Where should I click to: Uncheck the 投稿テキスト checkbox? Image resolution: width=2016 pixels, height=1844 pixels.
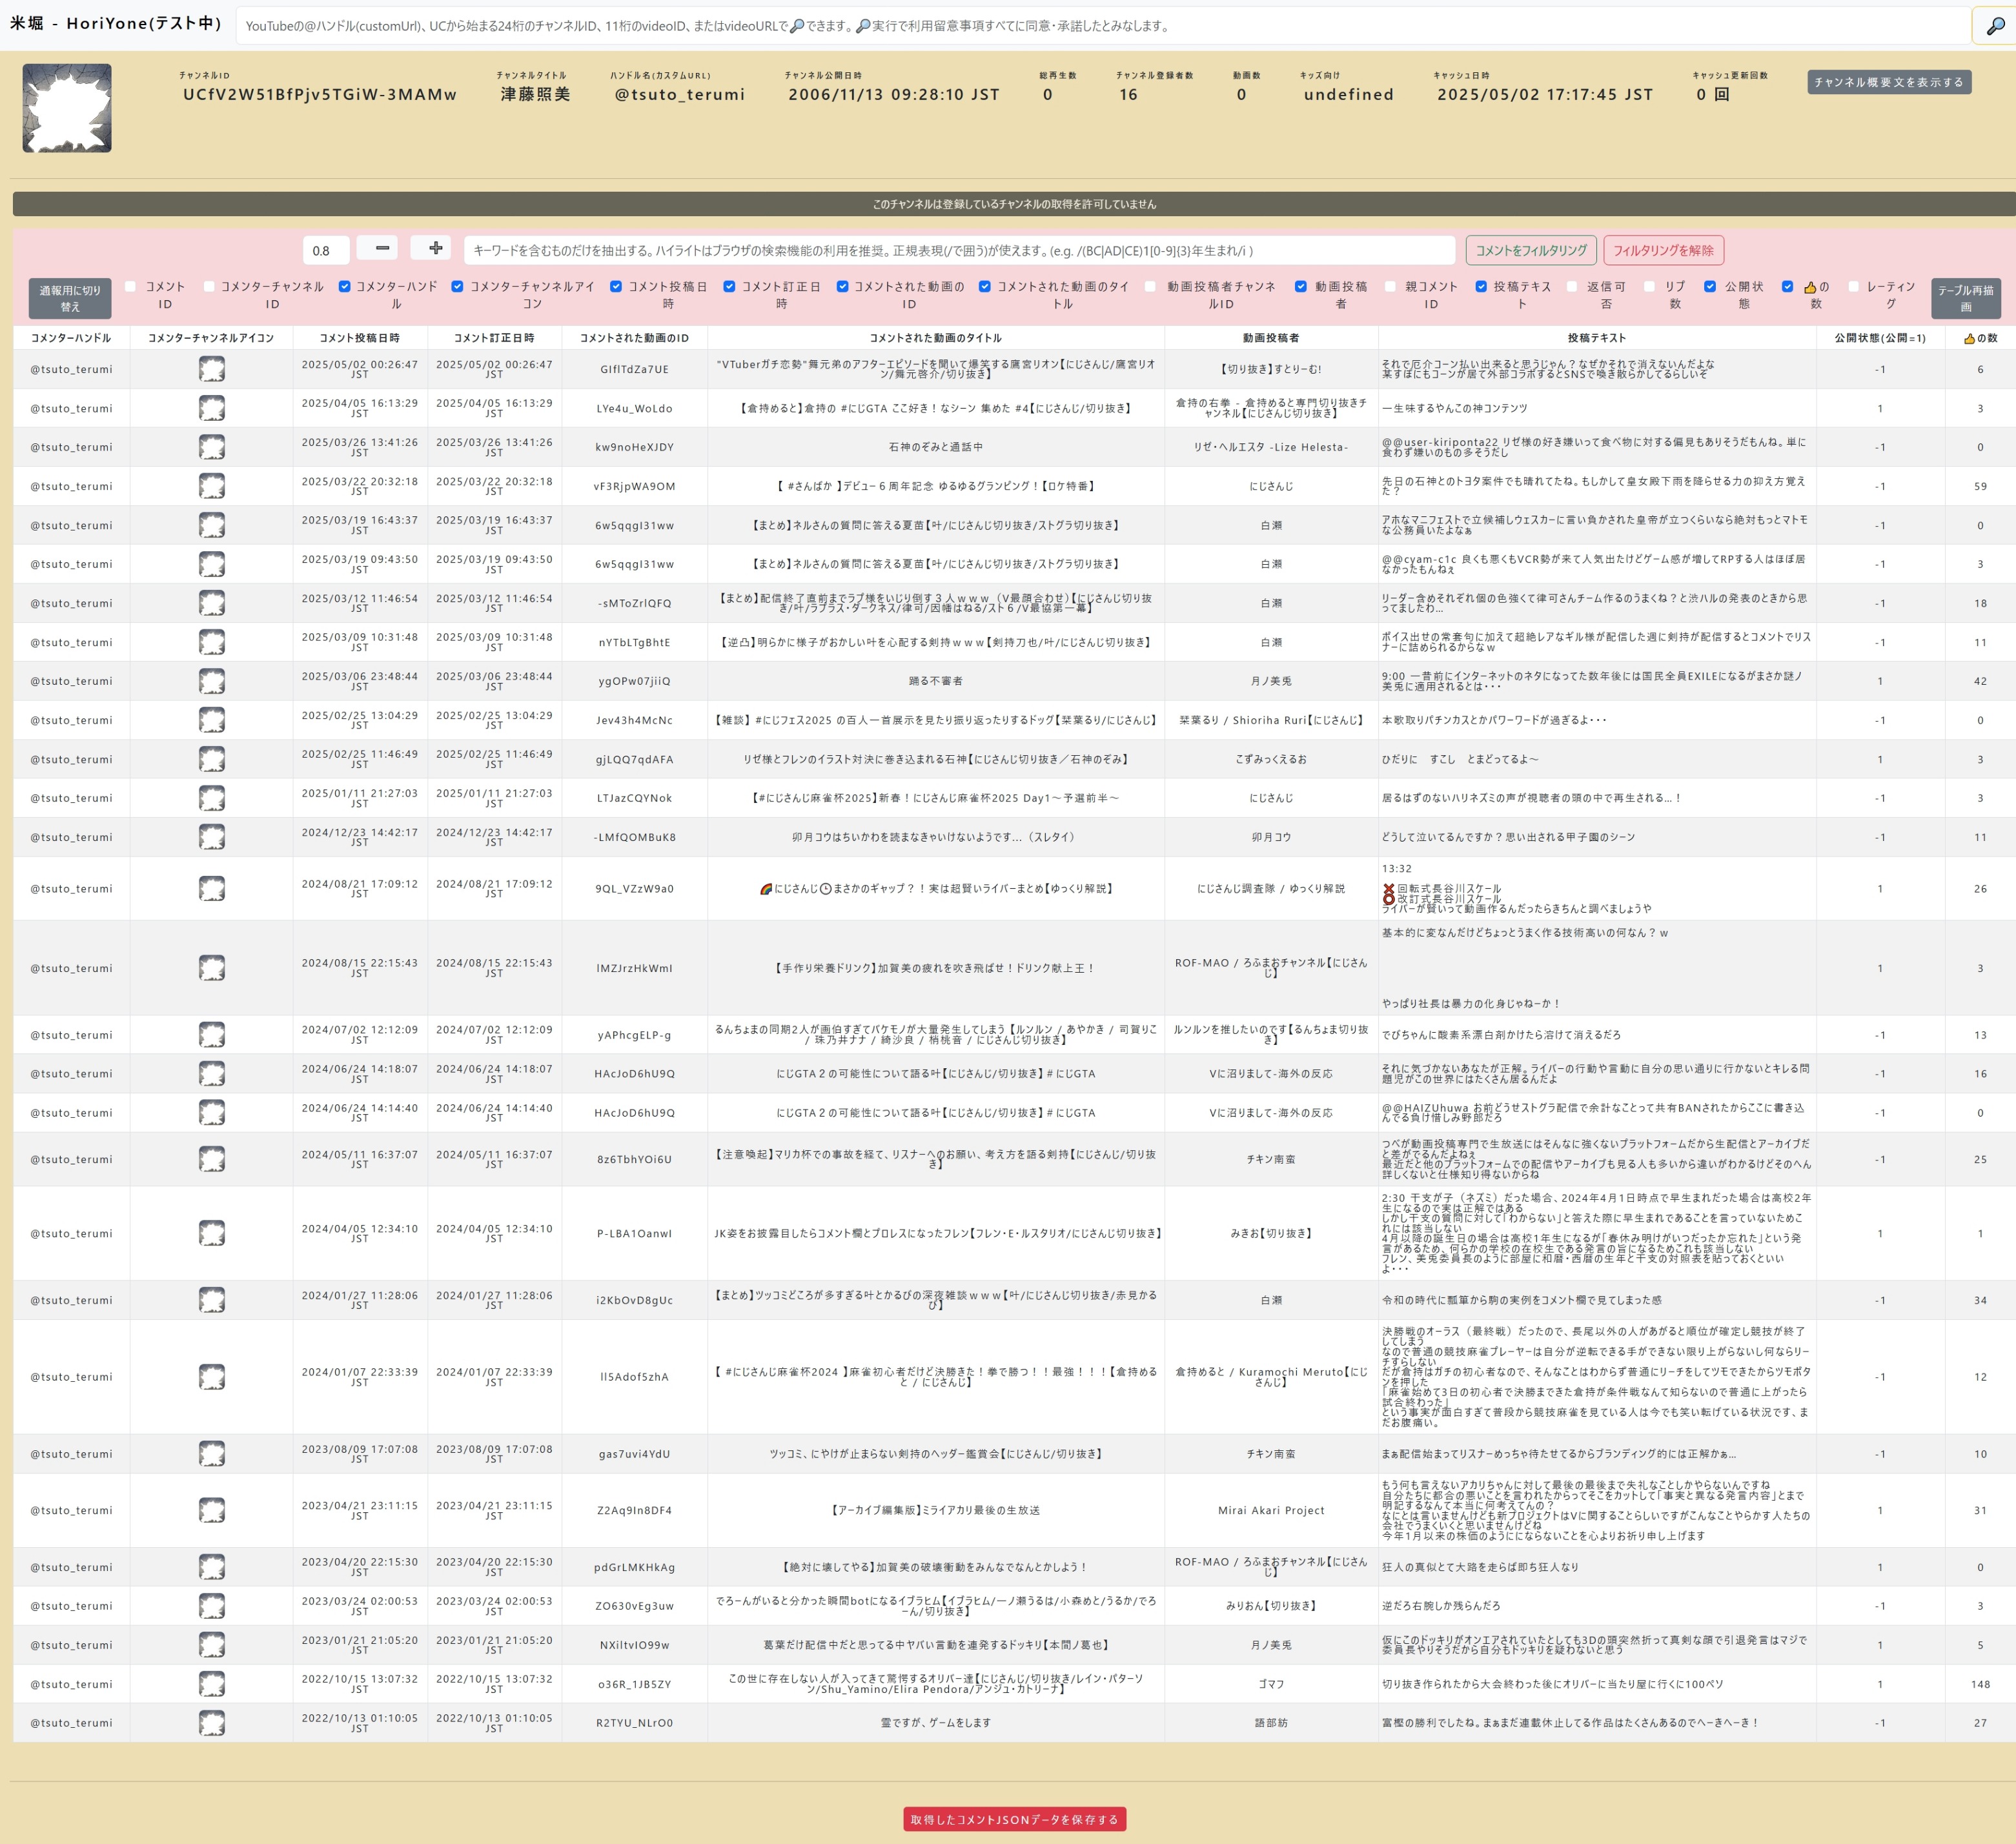1481,286
